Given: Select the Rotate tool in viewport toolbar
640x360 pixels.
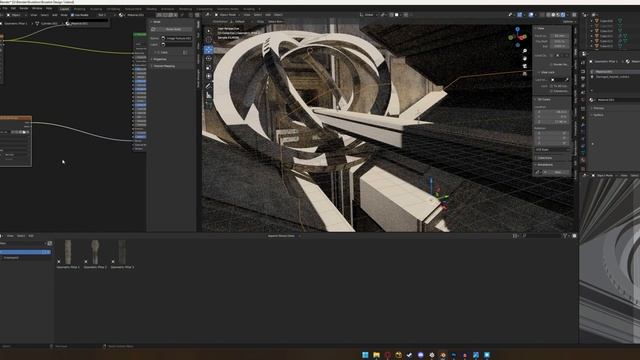Looking at the screenshot, I should pos(209,58).
